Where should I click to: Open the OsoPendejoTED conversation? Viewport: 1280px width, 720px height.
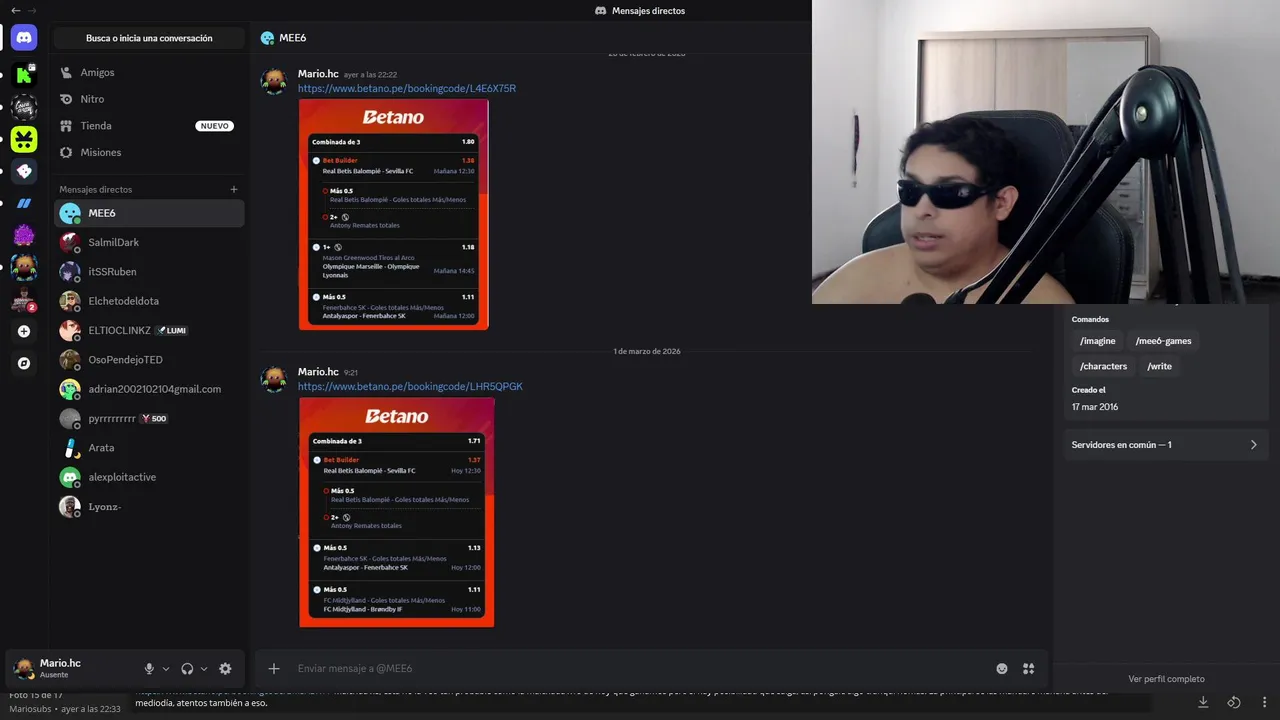(148, 359)
